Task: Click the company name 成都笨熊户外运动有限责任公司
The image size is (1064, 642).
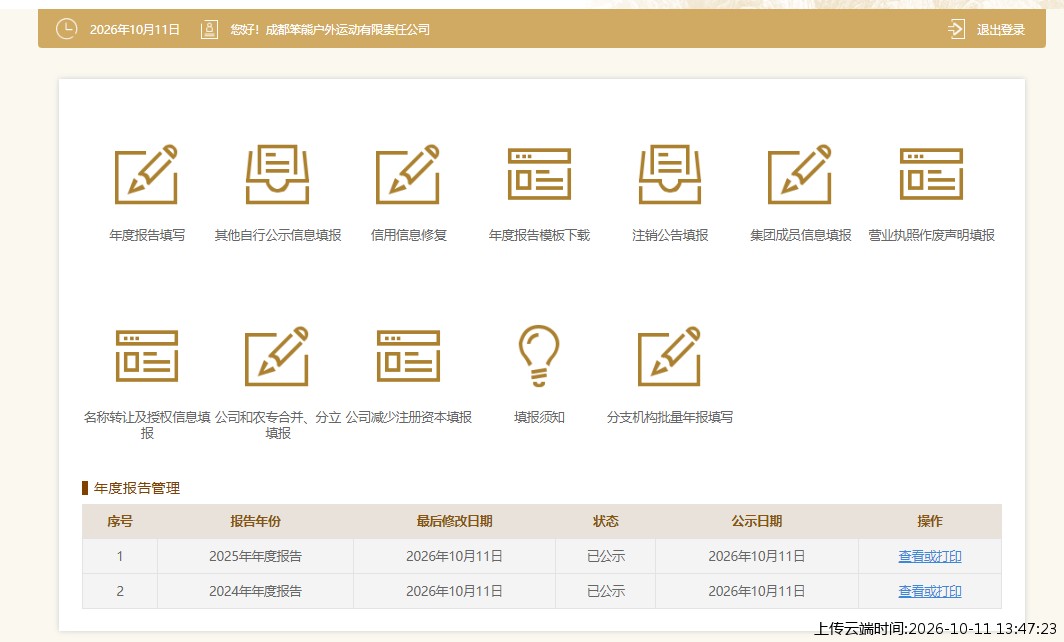Action: (347, 29)
